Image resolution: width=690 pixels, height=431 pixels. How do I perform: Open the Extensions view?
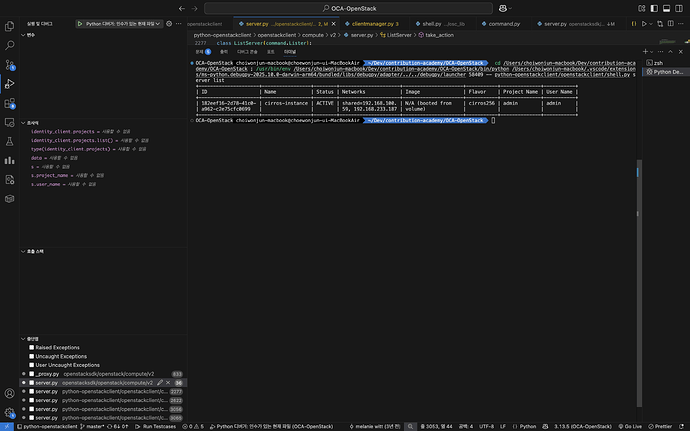tap(9, 103)
